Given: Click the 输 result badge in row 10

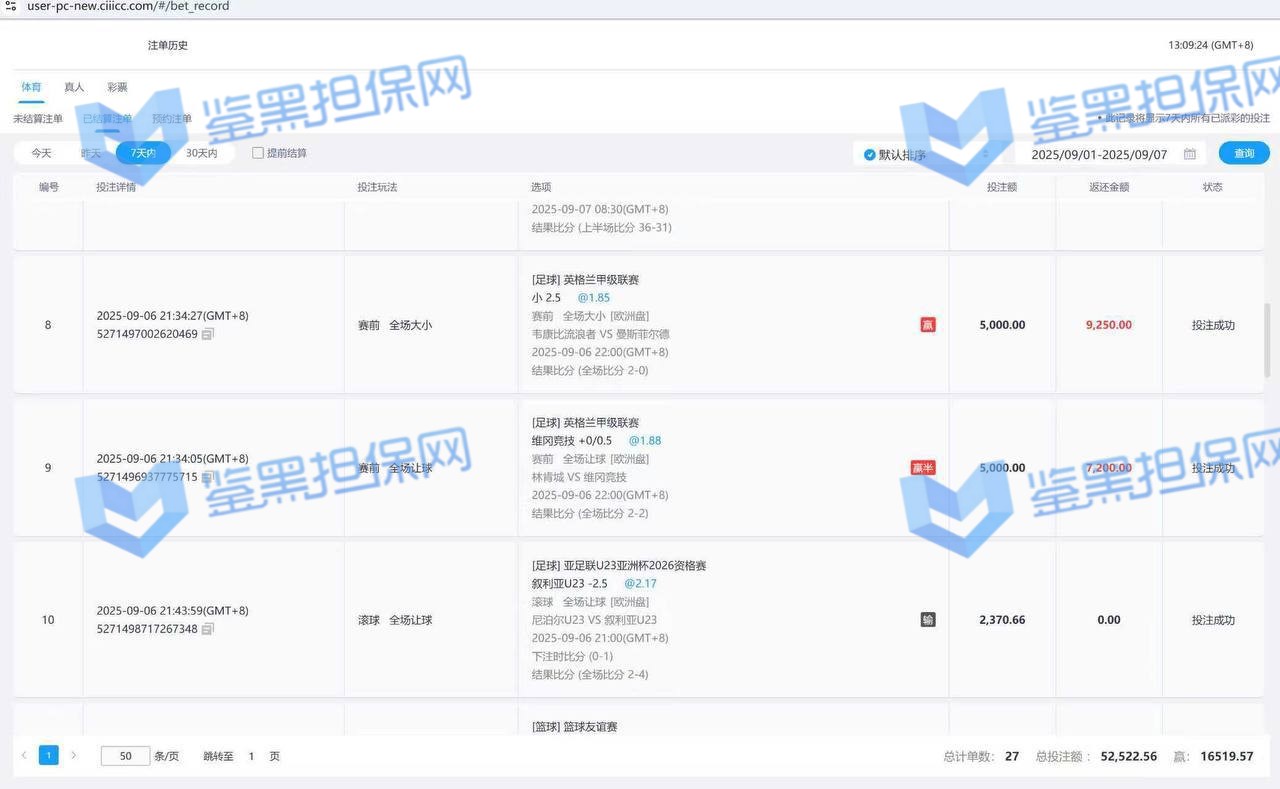Looking at the screenshot, I should pos(928,620).
